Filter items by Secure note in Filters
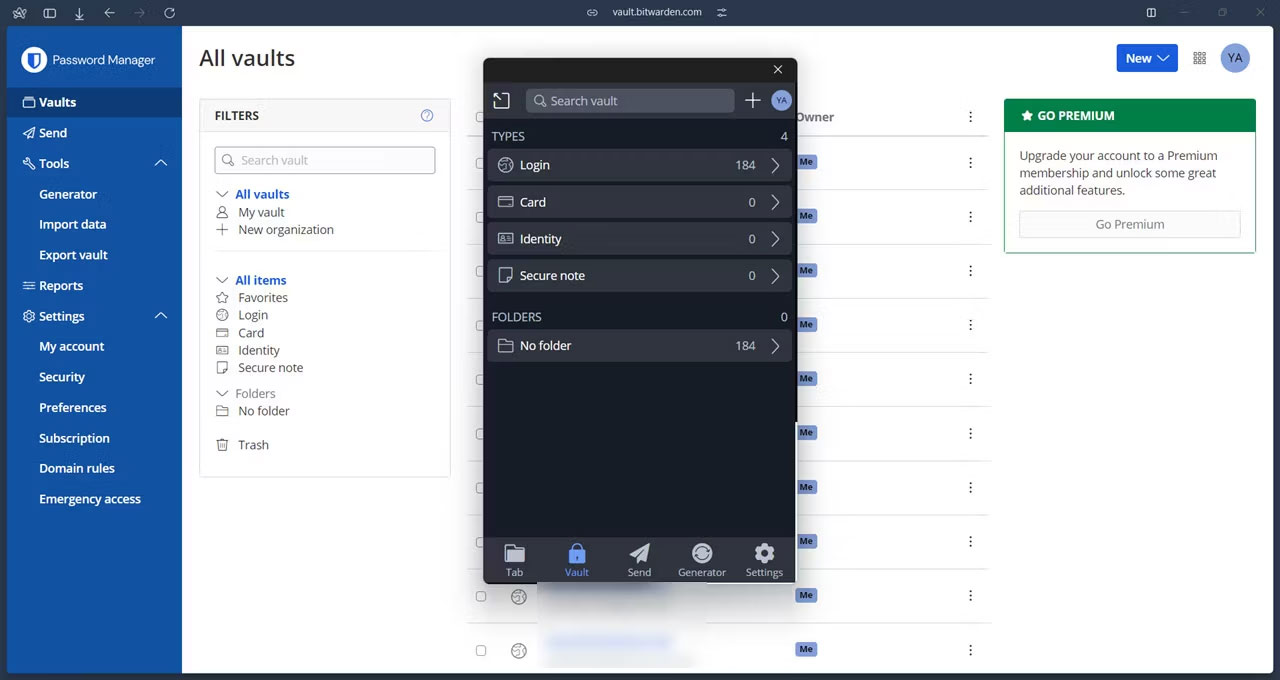 click(x=270, y=368)
